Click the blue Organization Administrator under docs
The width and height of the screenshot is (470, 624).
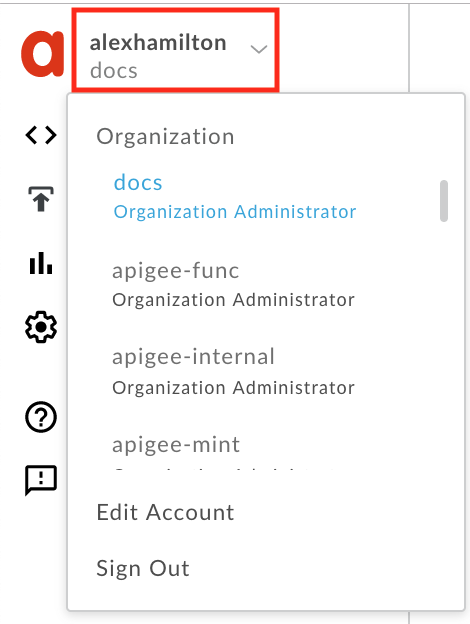235,212
